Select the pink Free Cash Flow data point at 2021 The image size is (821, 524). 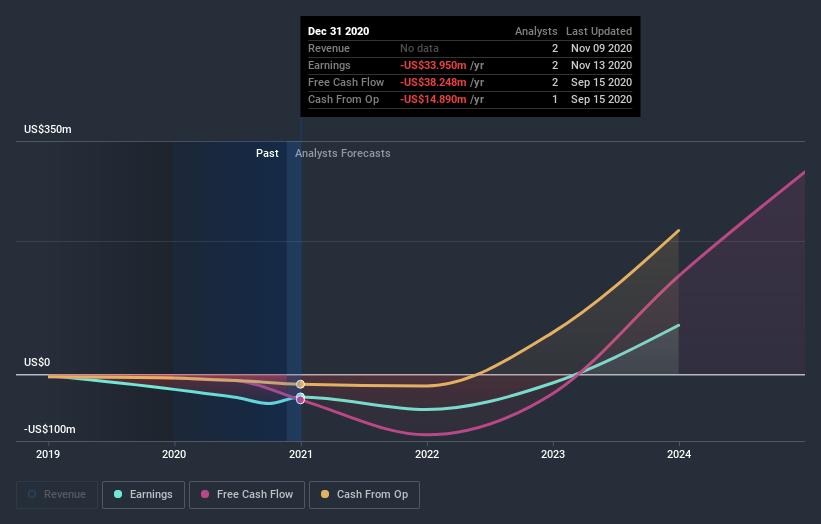301,400
